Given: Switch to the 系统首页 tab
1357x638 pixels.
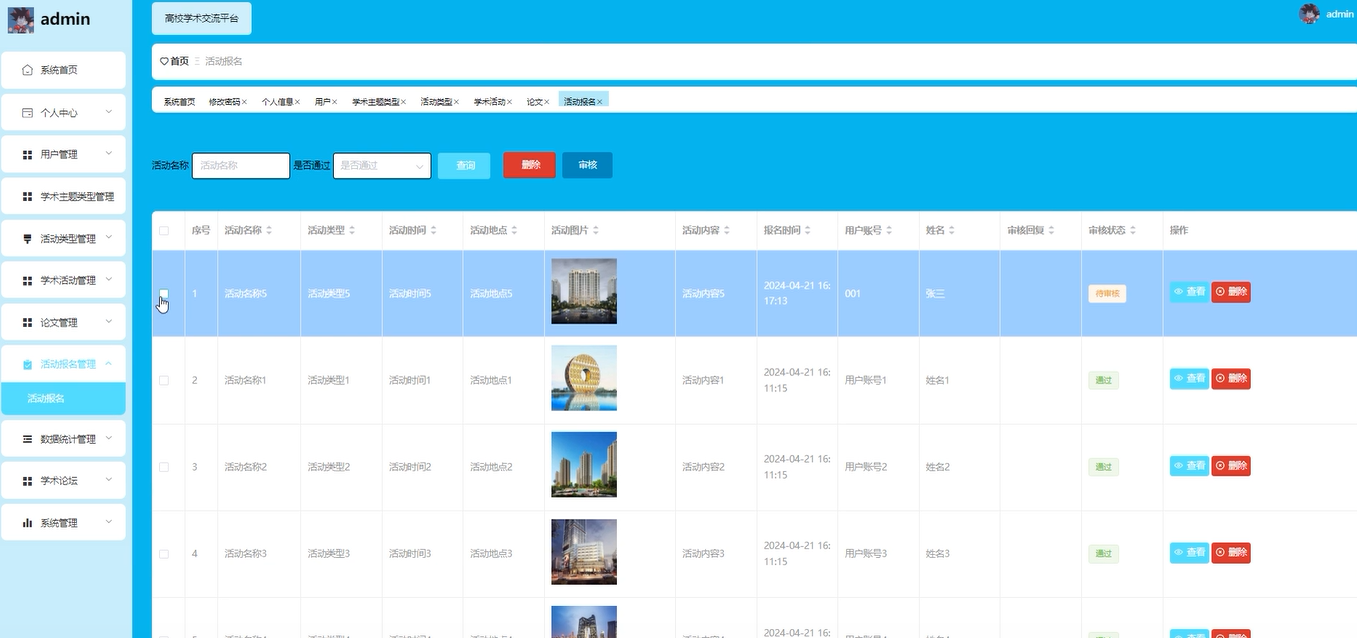Looking at the screenshot, I should 180,102.
